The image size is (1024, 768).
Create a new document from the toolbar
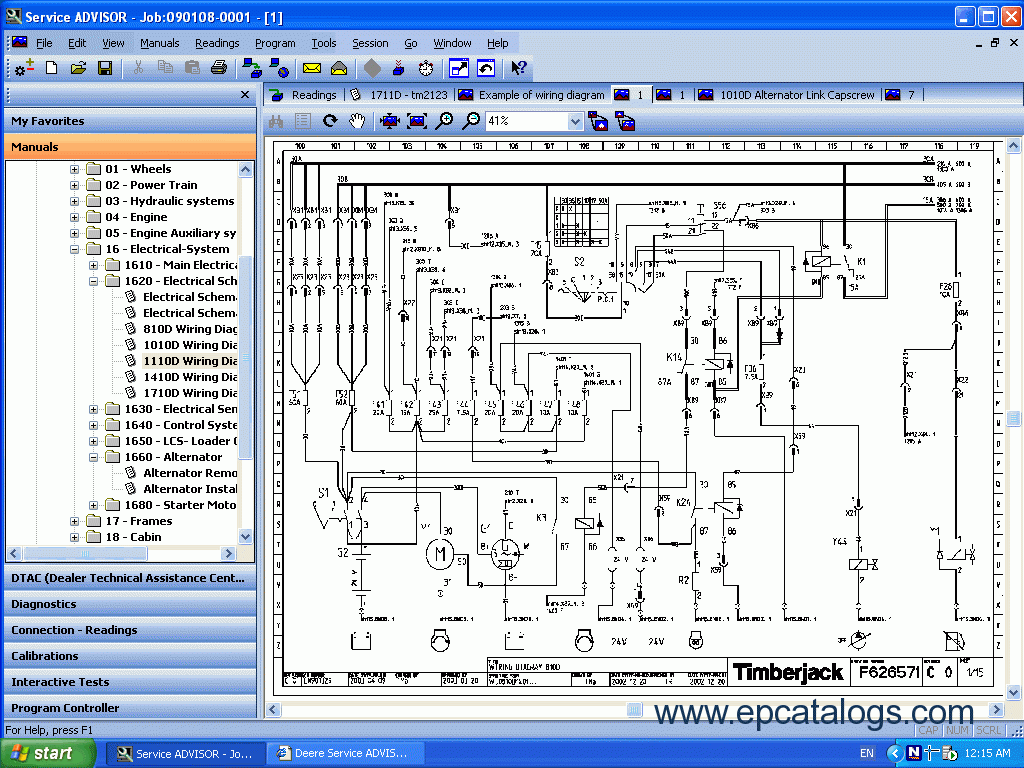click(x=52, y=67)
